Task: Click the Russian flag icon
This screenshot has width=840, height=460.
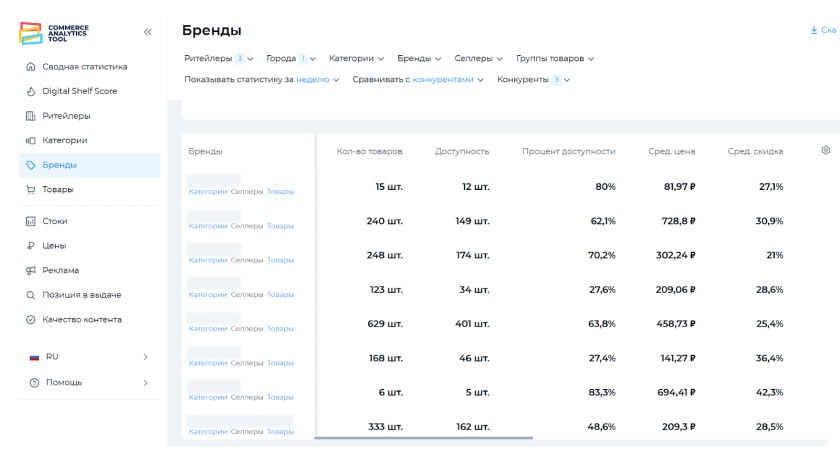Action: 34,357
